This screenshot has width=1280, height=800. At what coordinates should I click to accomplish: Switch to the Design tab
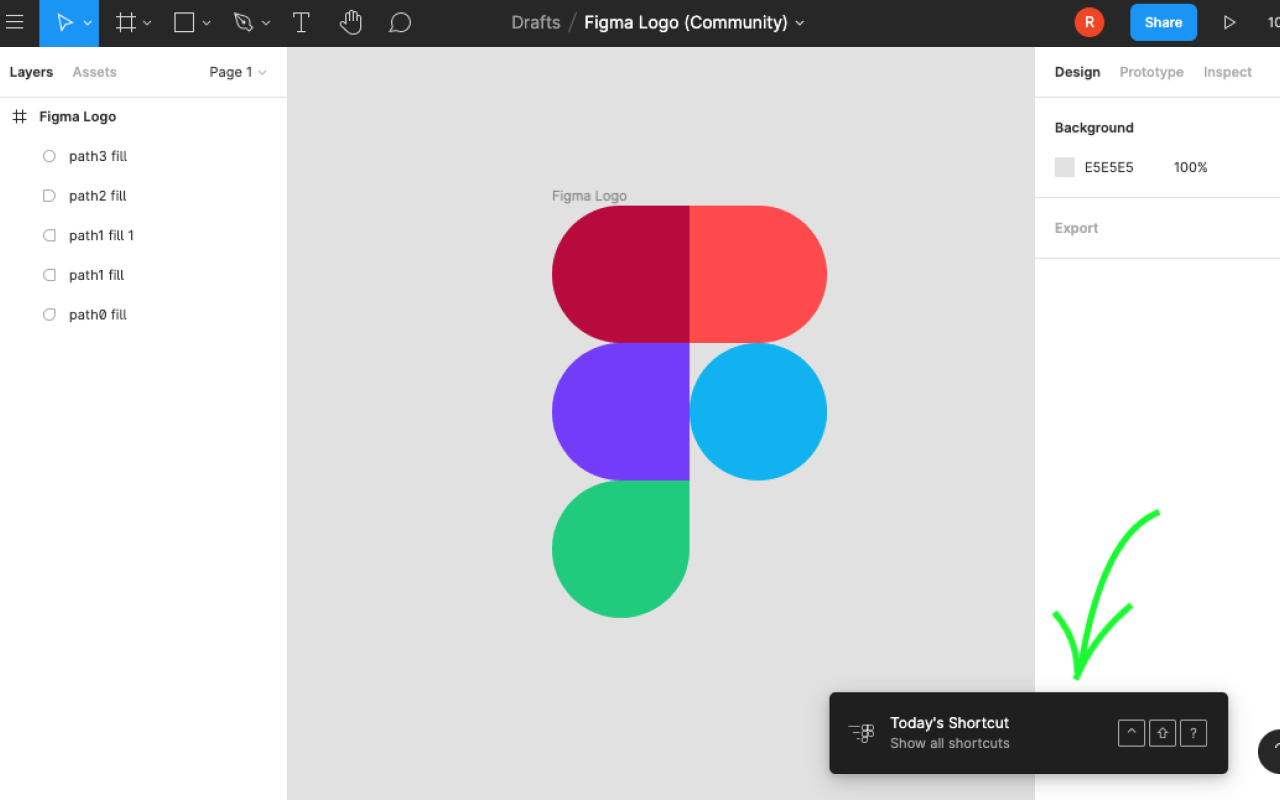(1077, 72)
